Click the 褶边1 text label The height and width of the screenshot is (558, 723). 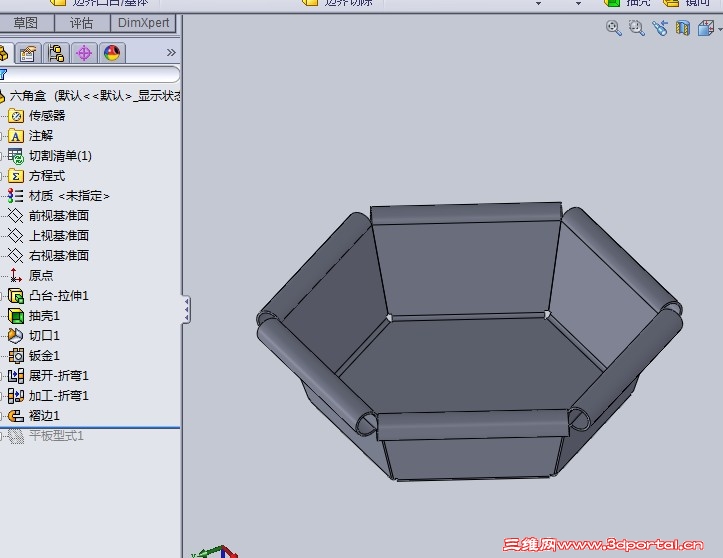pos(44,416)
